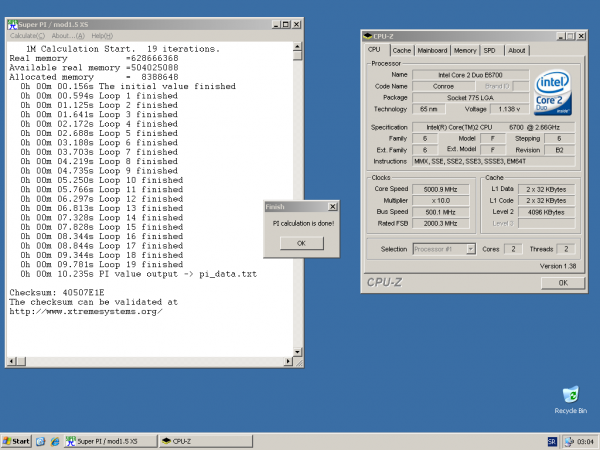Launch Internet Explorer from quick launch
600x450 pixels.
coord(55,441)
